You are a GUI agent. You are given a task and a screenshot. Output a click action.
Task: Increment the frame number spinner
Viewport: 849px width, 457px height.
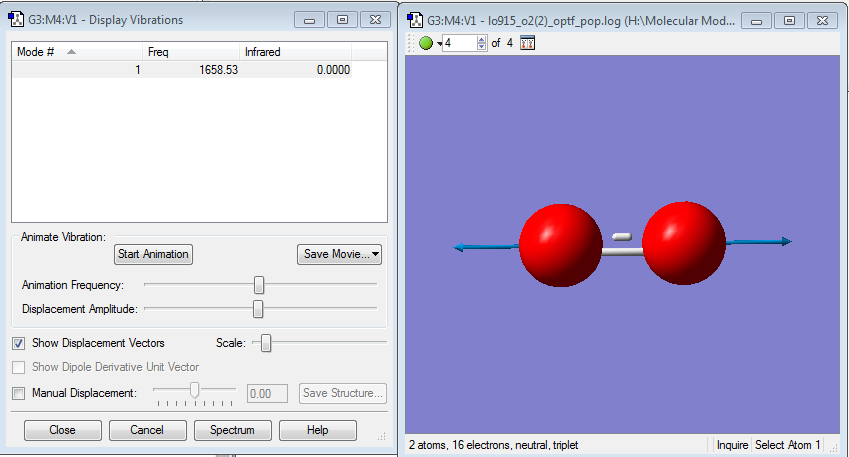click(x=481, y=40)
